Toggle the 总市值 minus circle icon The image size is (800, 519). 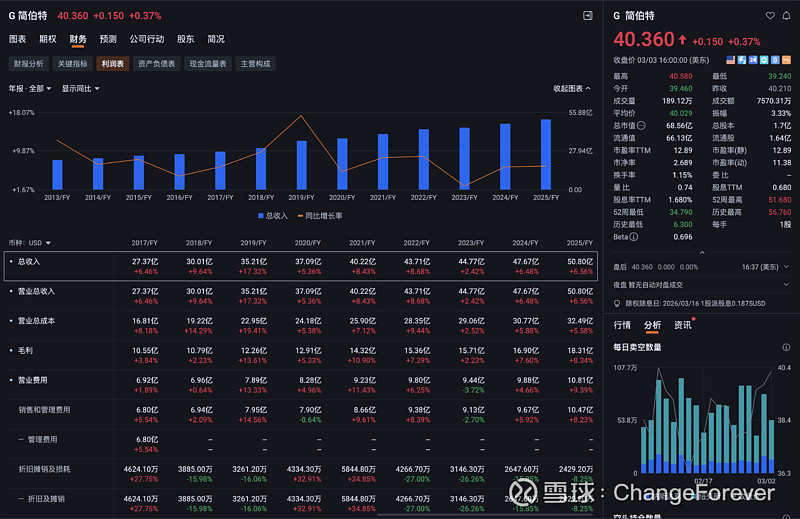click(641, 126)
